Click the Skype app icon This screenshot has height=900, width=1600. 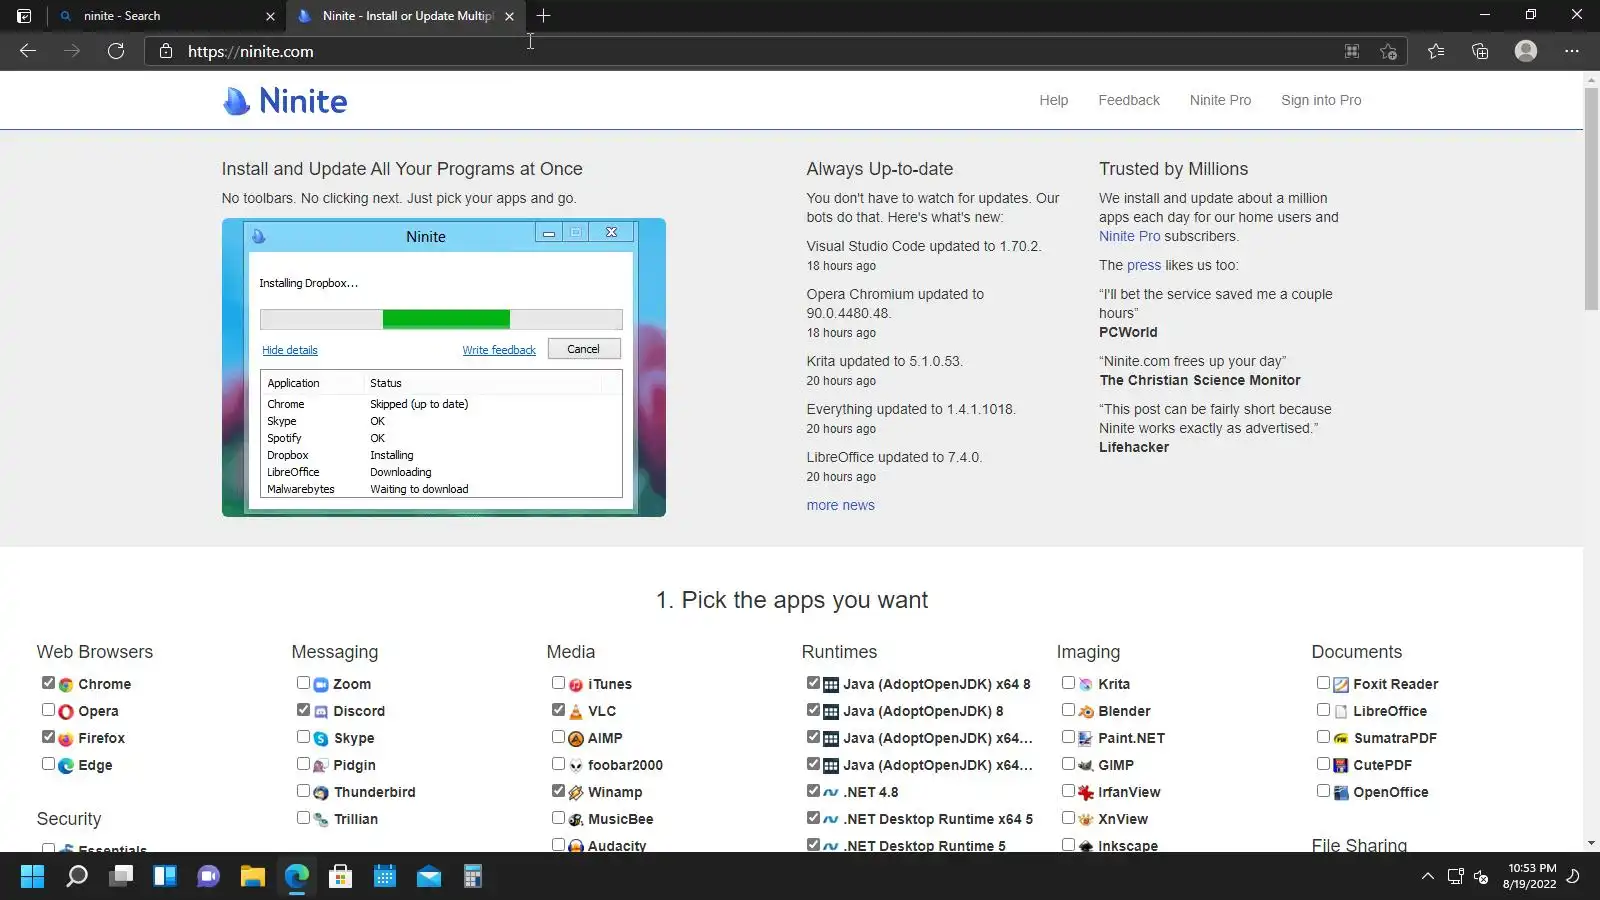321,739
